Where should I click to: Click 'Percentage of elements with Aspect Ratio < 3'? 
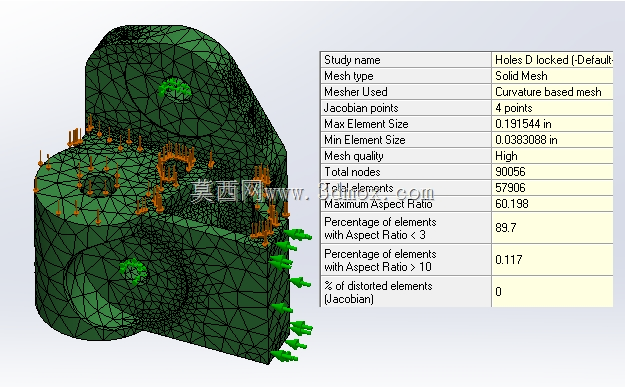[406, 228]
